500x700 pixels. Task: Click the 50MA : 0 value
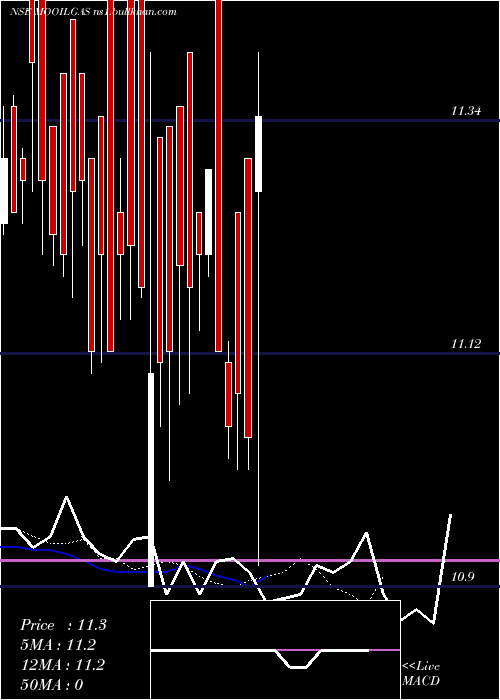click(52, 685)
